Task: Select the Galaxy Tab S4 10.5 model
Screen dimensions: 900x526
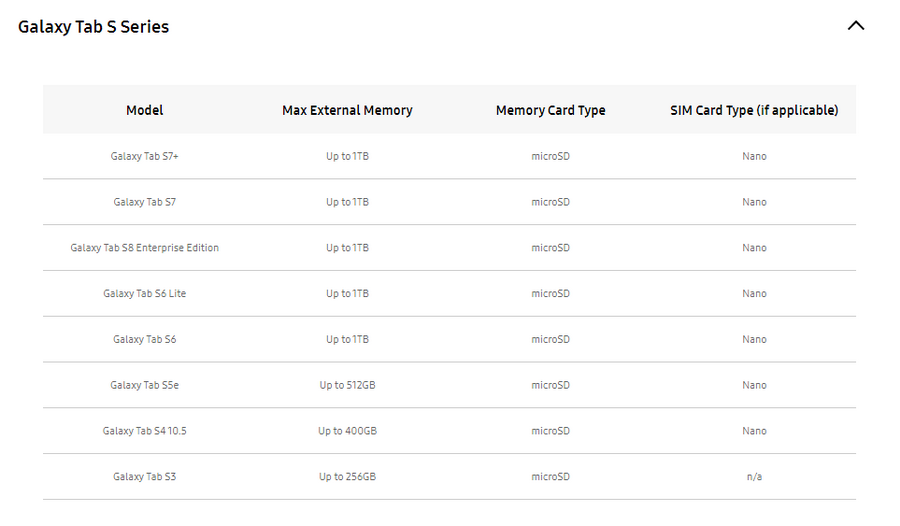Action: pos(144,431)
